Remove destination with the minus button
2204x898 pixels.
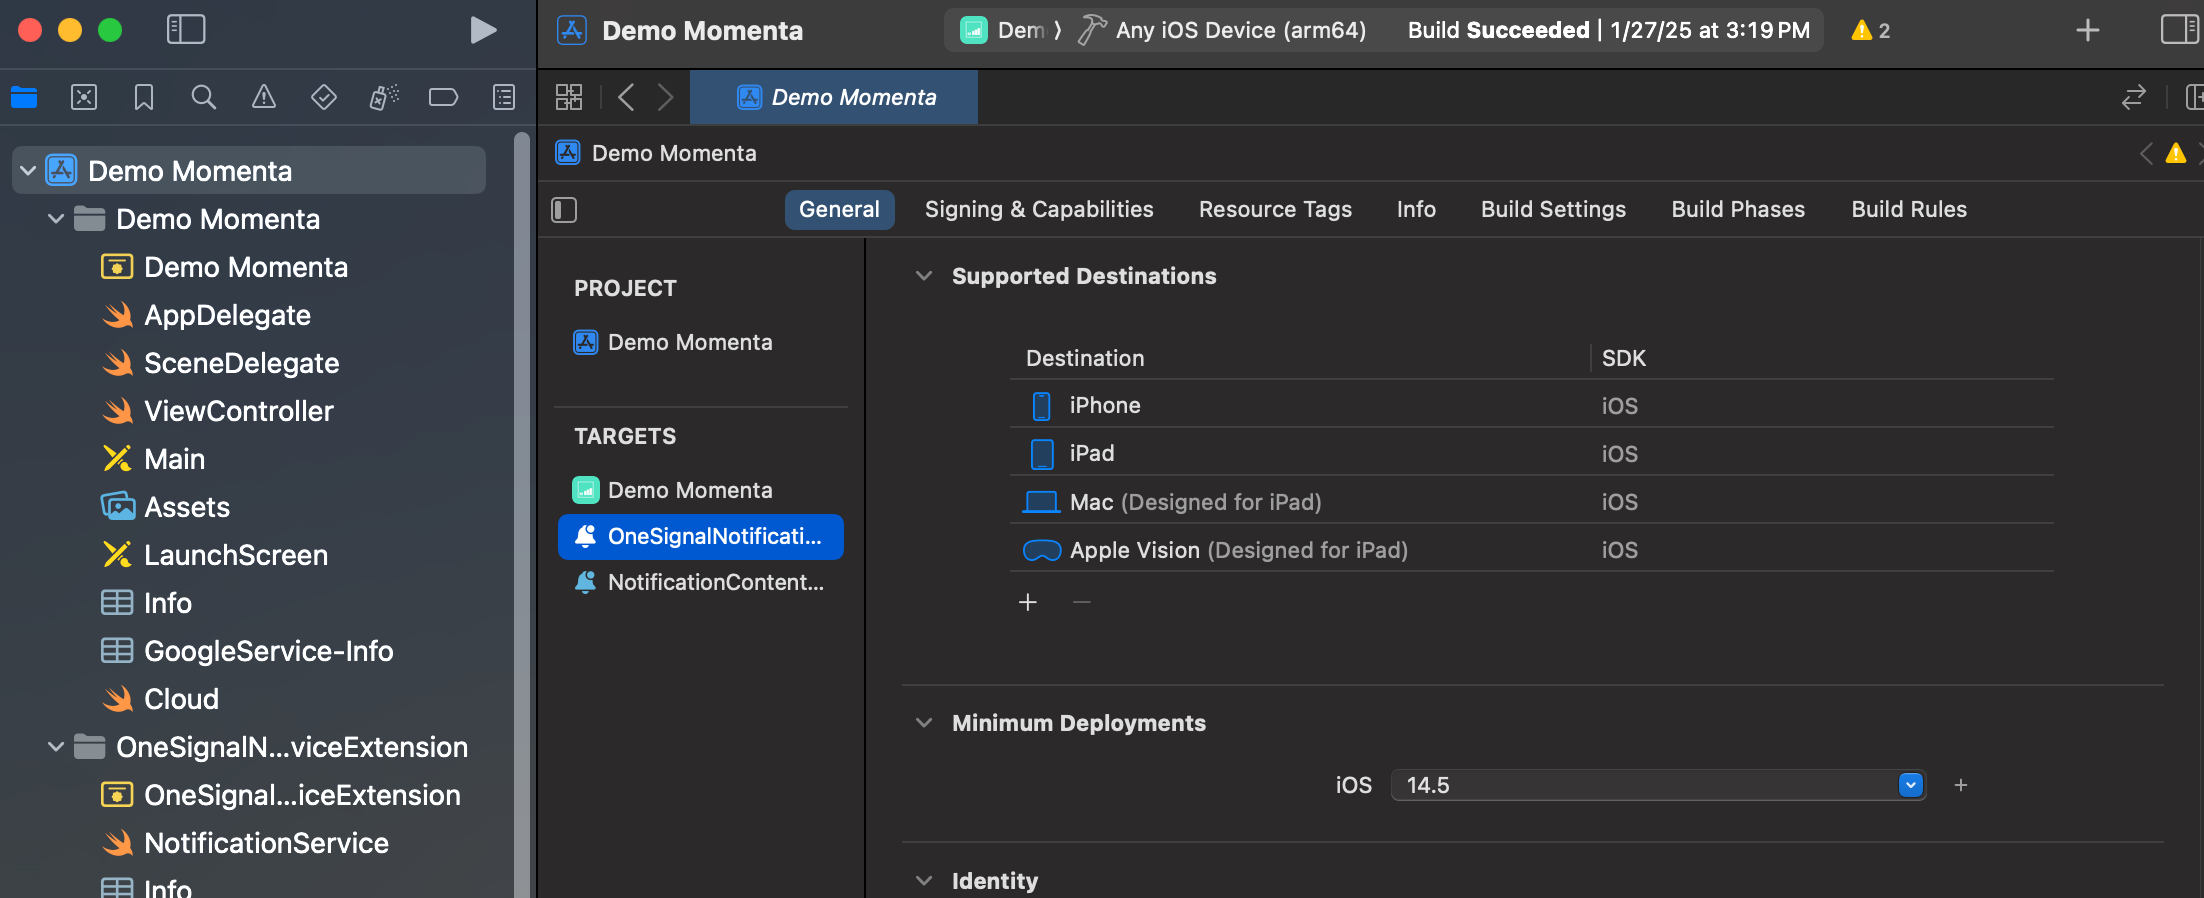(1082, 602)
